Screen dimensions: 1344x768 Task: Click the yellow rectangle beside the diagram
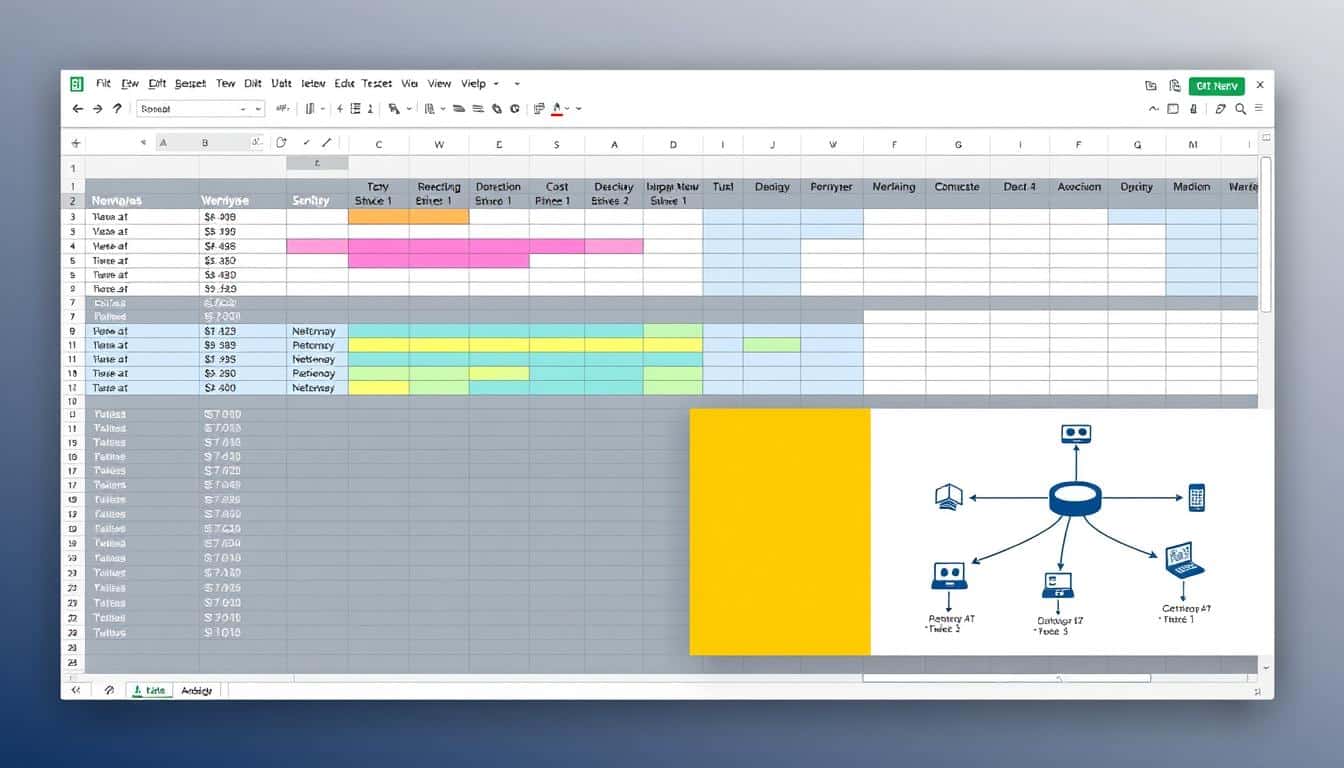[x=780, y=531]
